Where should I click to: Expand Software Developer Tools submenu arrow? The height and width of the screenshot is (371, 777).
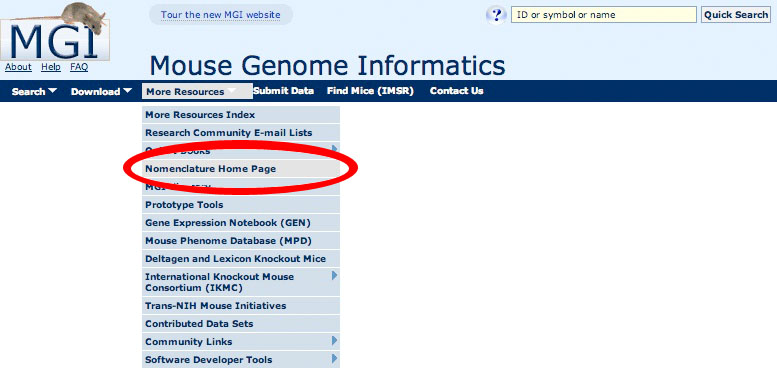(x=335, y=359)
